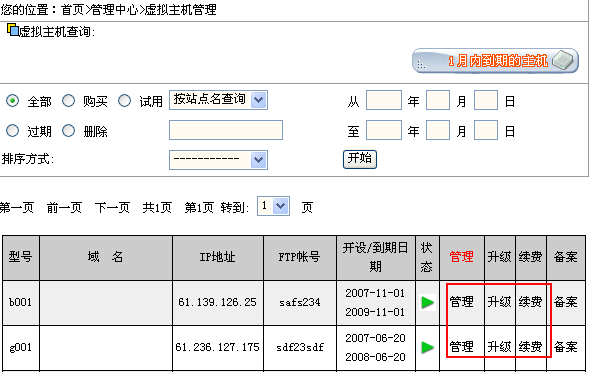Open the 排序方式 dropdown
Screen dimensions: 589x372
pyautogui.click(x=218, y=160)
